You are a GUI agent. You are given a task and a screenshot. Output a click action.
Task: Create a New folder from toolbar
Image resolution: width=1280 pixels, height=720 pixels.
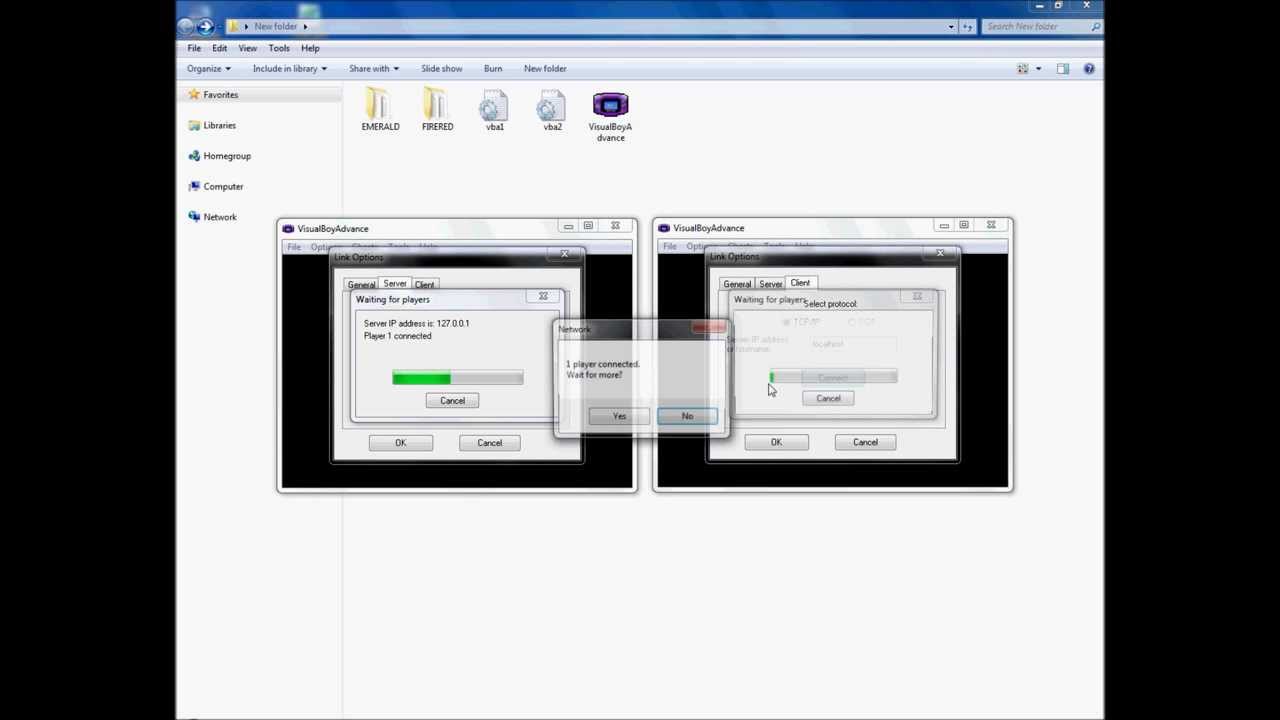[x=545, y=69]
